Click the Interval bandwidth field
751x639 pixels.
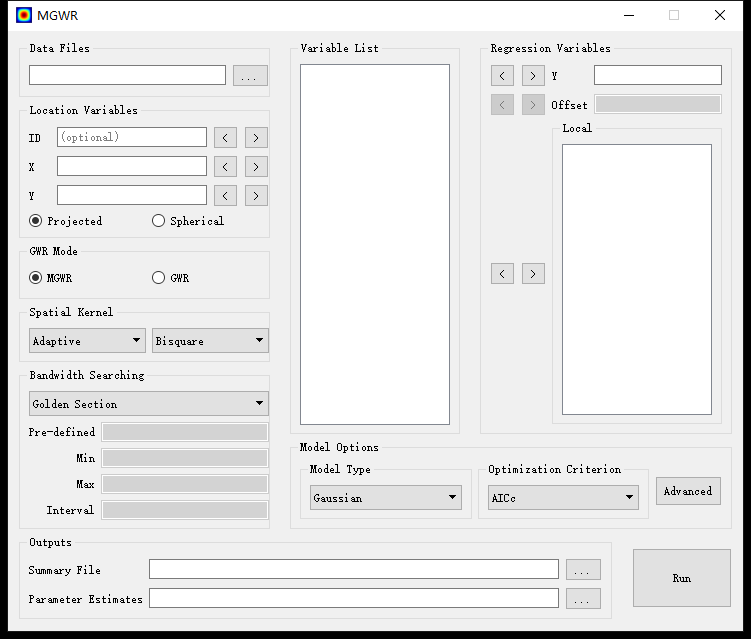185,510
